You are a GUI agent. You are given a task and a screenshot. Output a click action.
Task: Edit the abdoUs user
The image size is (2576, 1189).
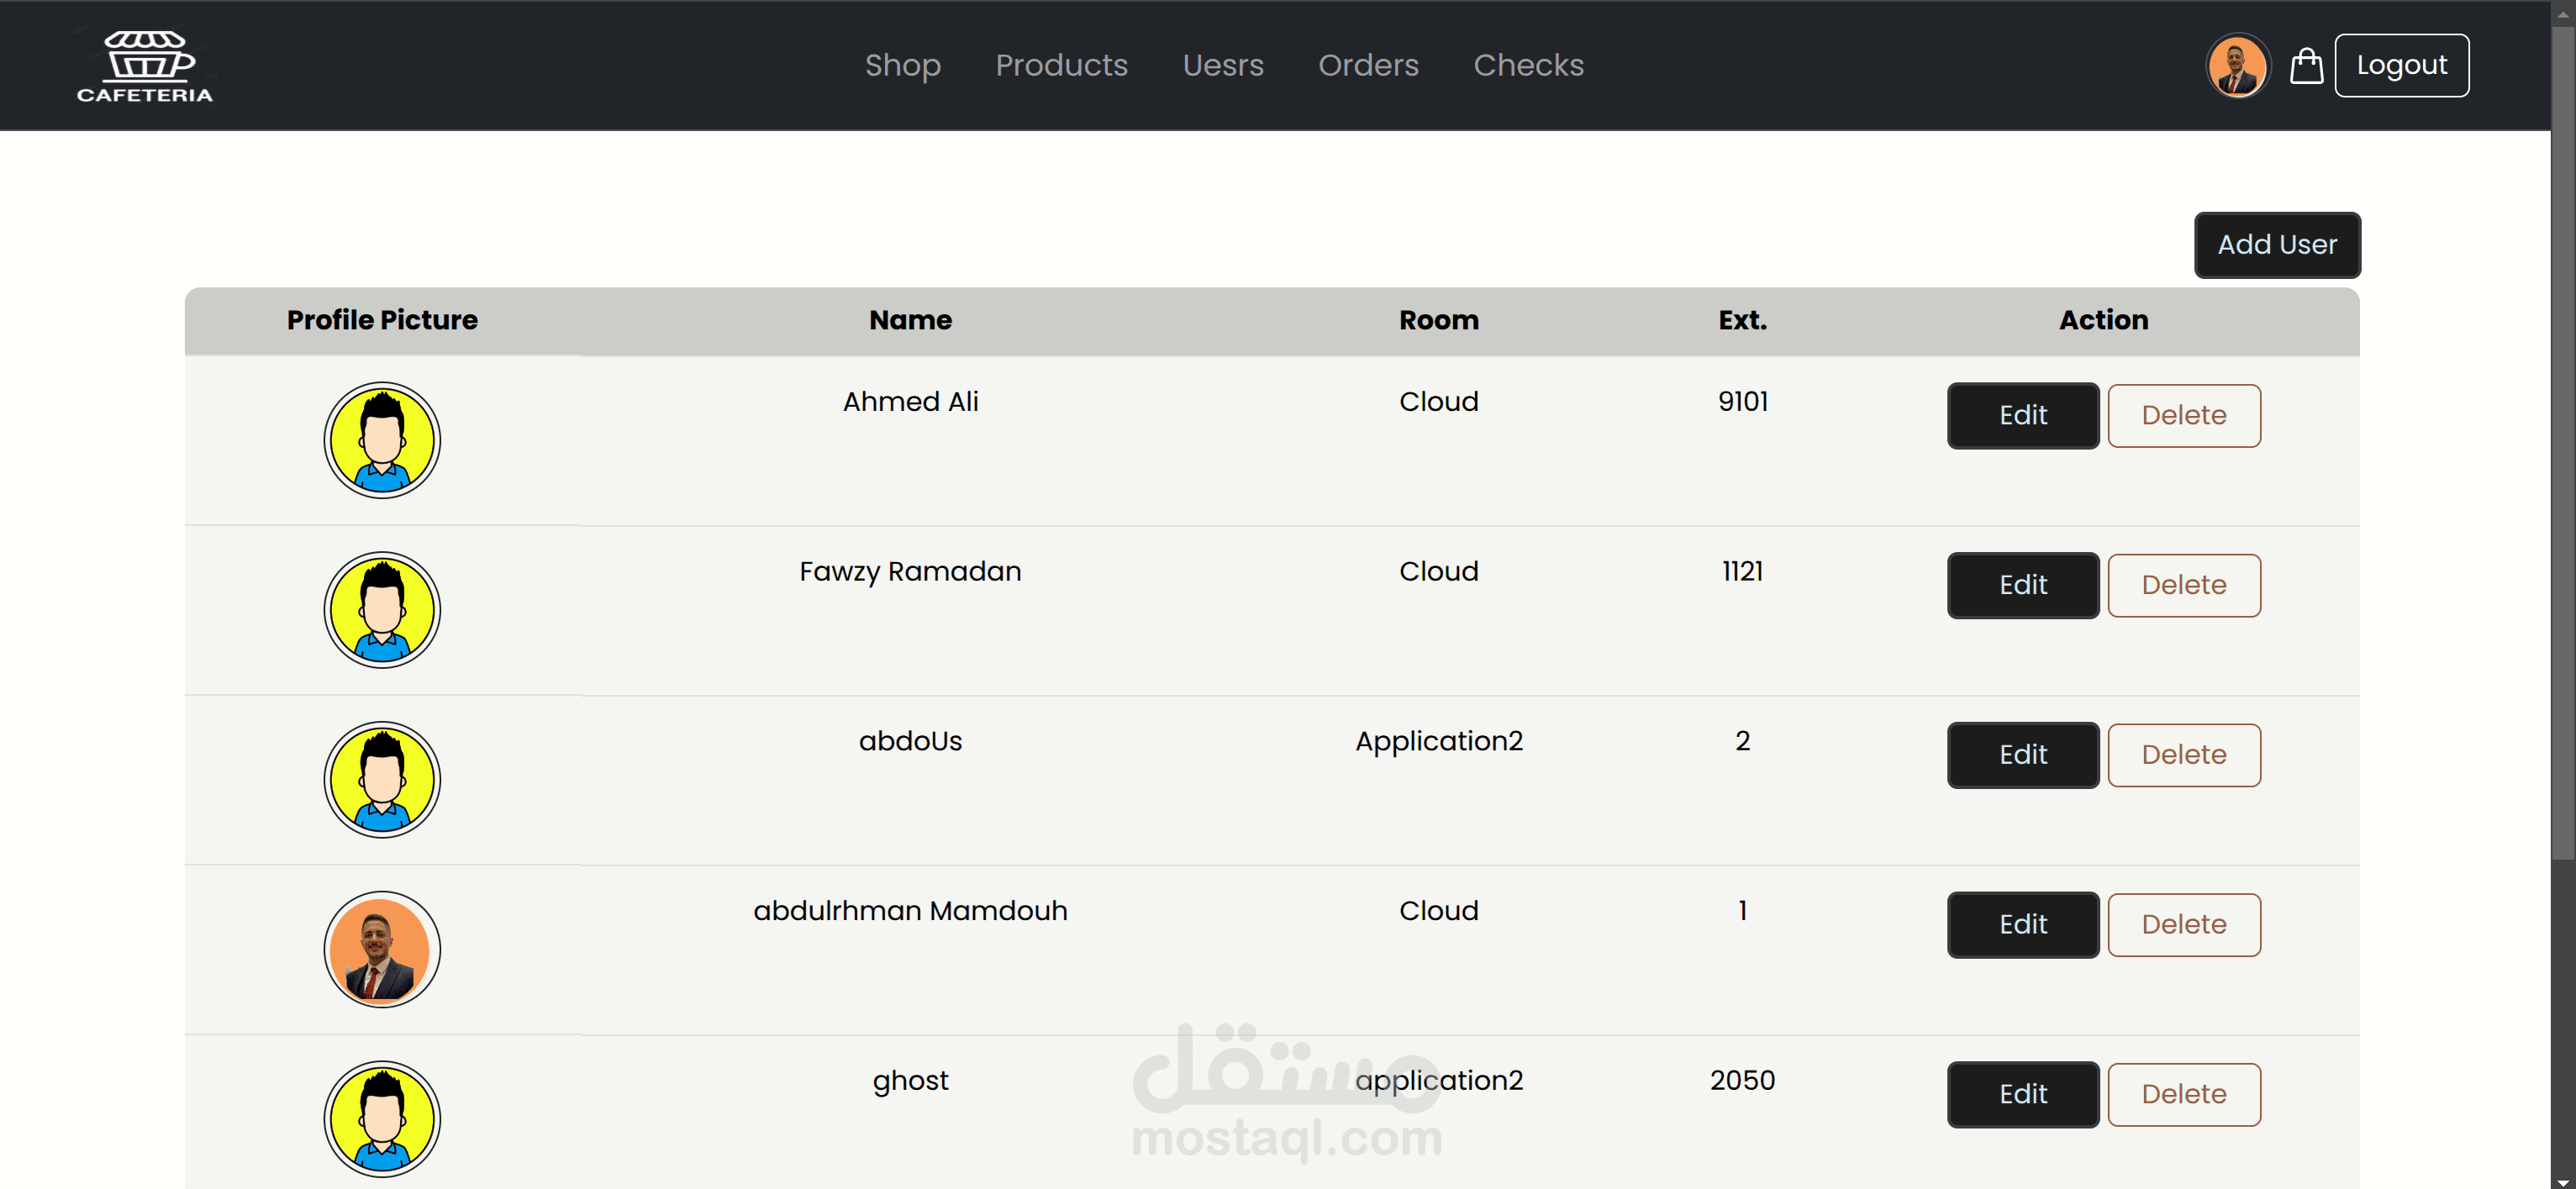click(x=2022, y=755)
